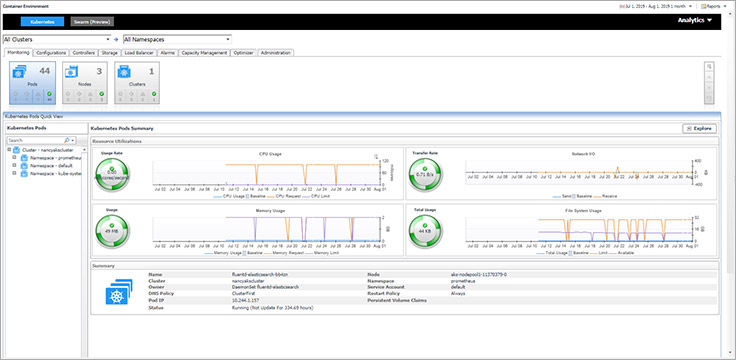Expand the Namespace - prometheus tree node
The image size is (736, 360).
pos(14,157)
